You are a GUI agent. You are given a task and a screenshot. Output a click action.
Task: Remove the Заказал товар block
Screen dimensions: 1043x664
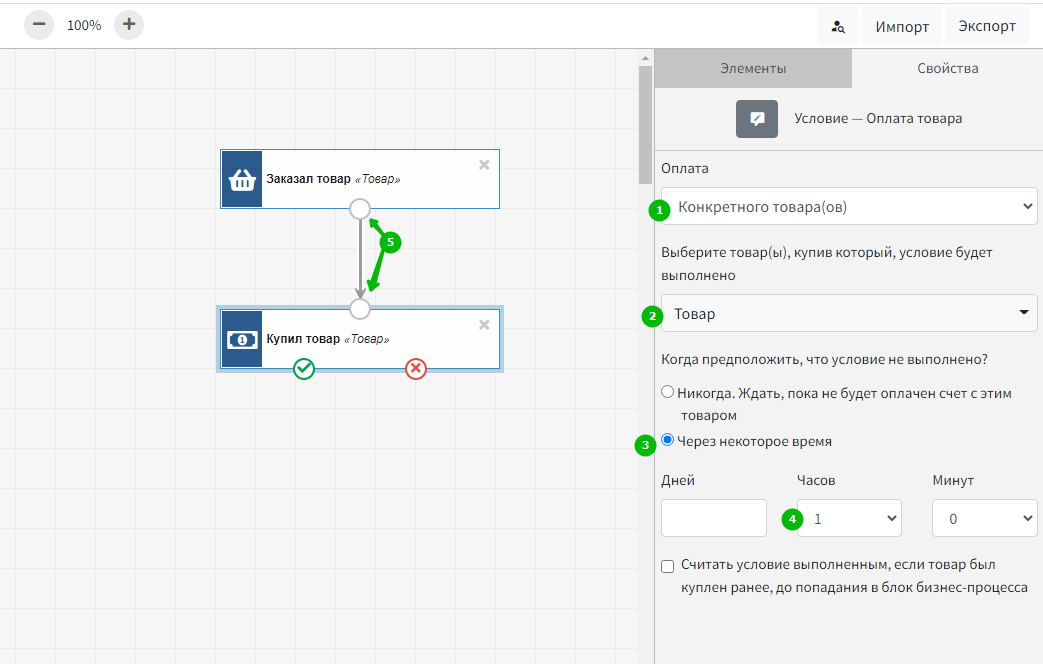pyautogui.click(x=484, y=165)
